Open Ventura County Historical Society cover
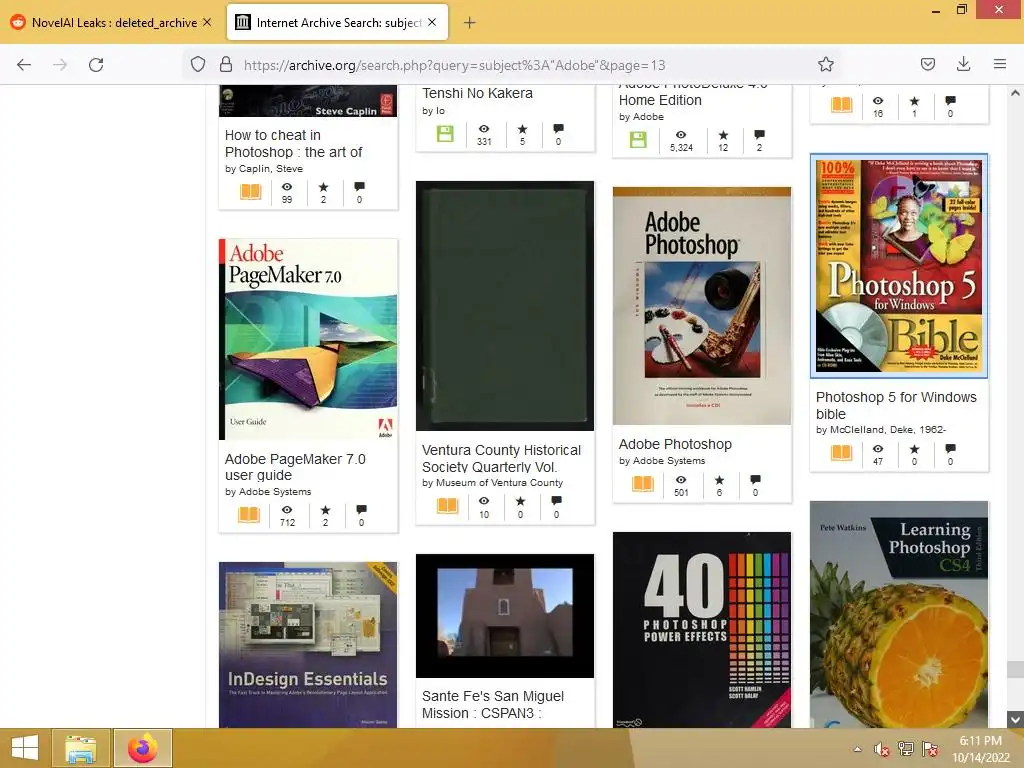The width and height of the screenshot is (1024, 768). 505,306
